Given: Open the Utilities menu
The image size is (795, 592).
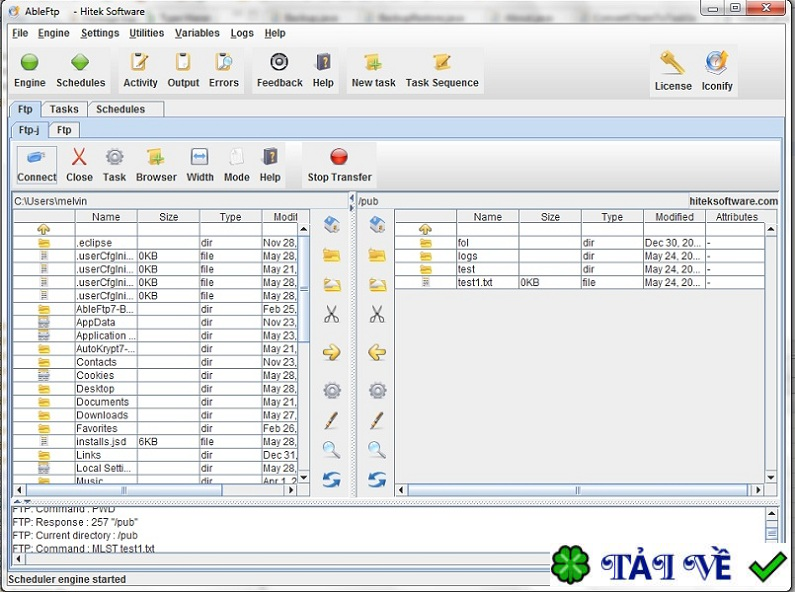Looking at the screenshot, I should coord(147,33).
